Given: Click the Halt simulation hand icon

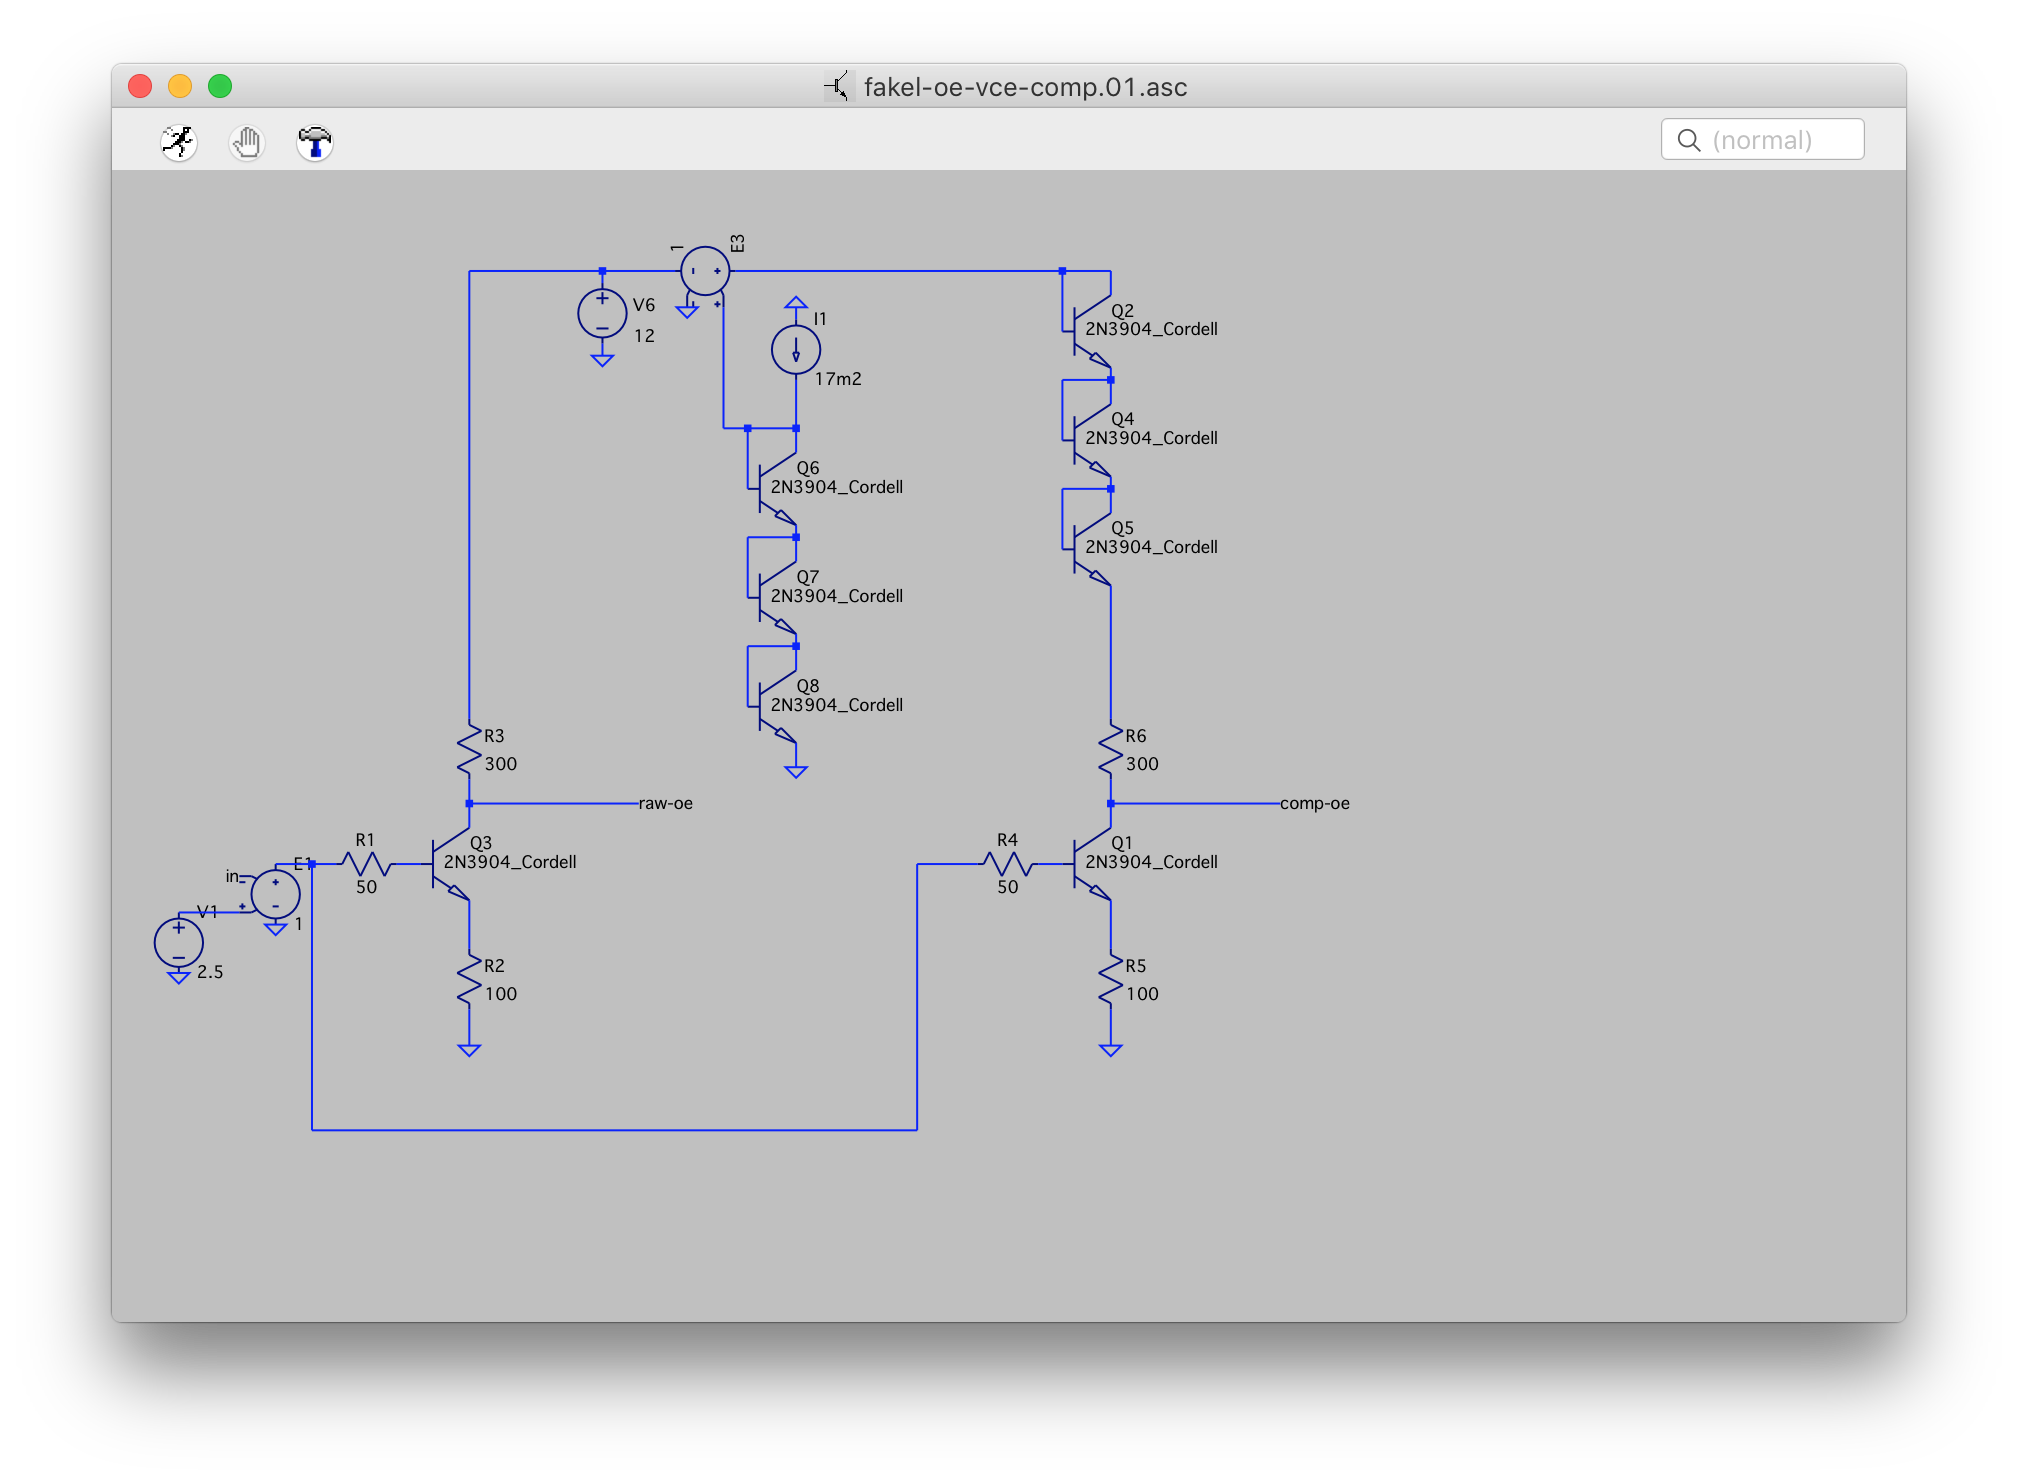Looking at the screenshot, I should [x=246, y=142].
